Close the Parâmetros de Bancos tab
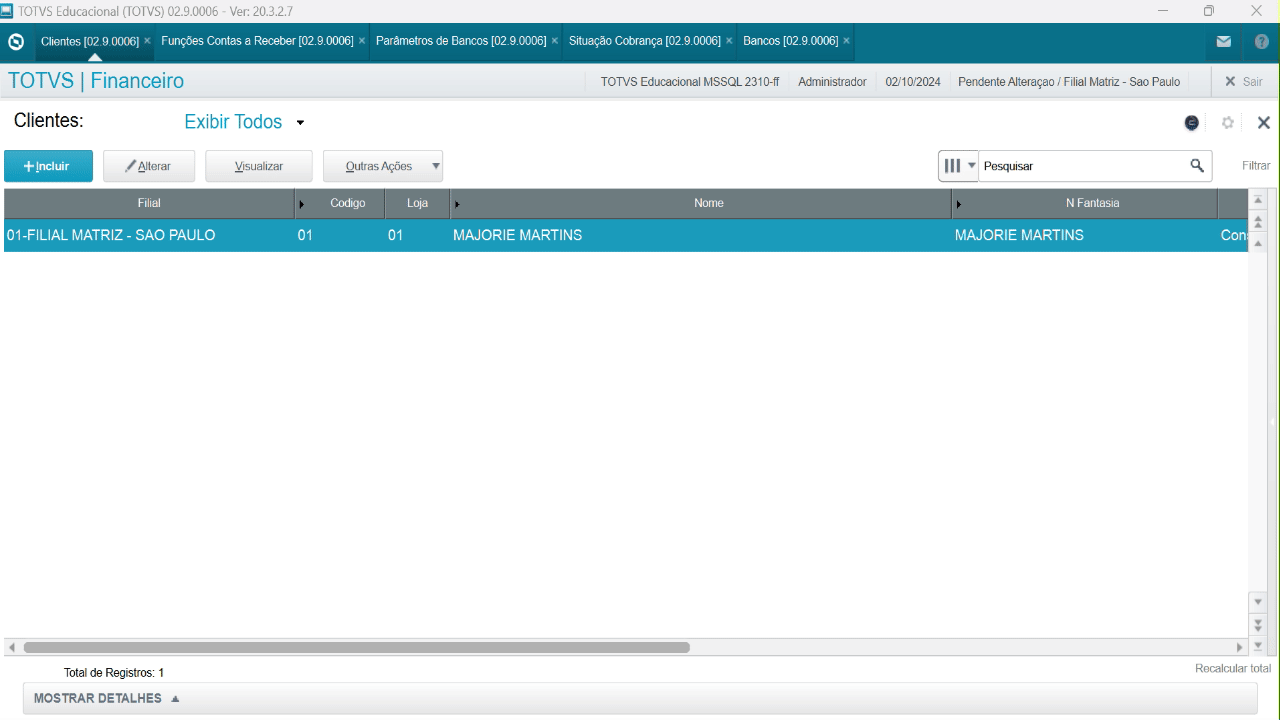 tap(555, 41)
